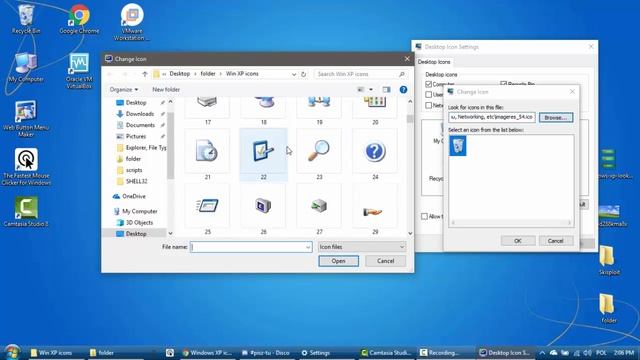Click Browse in small Change Icon dialog
The width and height of the screenshot is (640, 360).
(x=556, y=118)
